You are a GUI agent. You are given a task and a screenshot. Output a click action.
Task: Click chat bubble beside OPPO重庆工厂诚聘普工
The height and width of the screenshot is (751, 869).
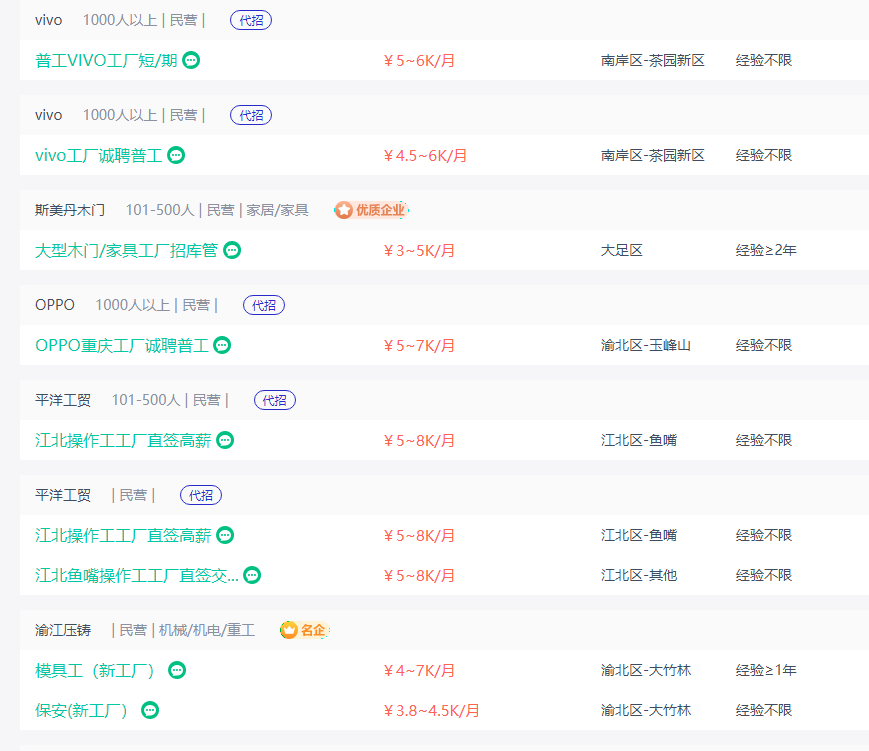coord(222,345)
